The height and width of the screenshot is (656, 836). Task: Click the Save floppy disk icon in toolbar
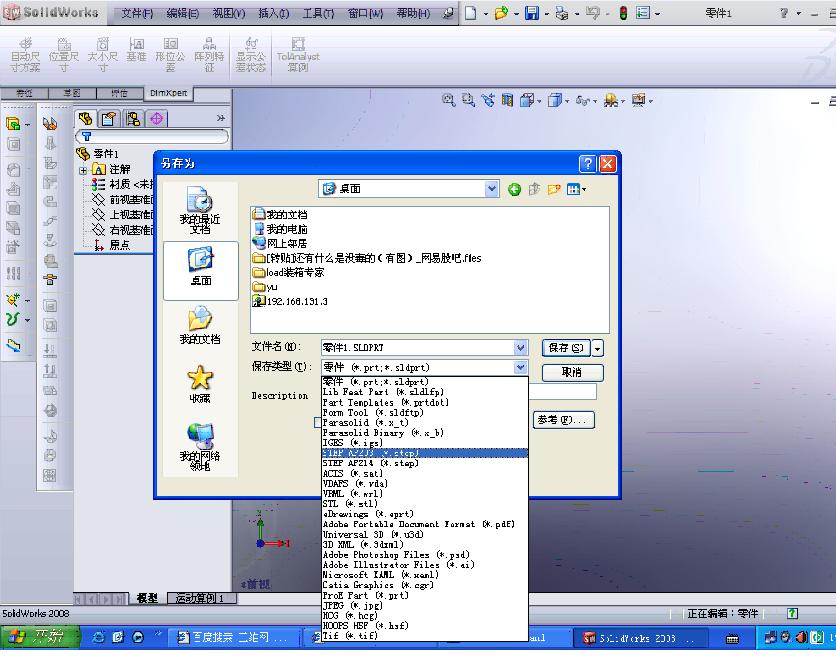[532, 13]
